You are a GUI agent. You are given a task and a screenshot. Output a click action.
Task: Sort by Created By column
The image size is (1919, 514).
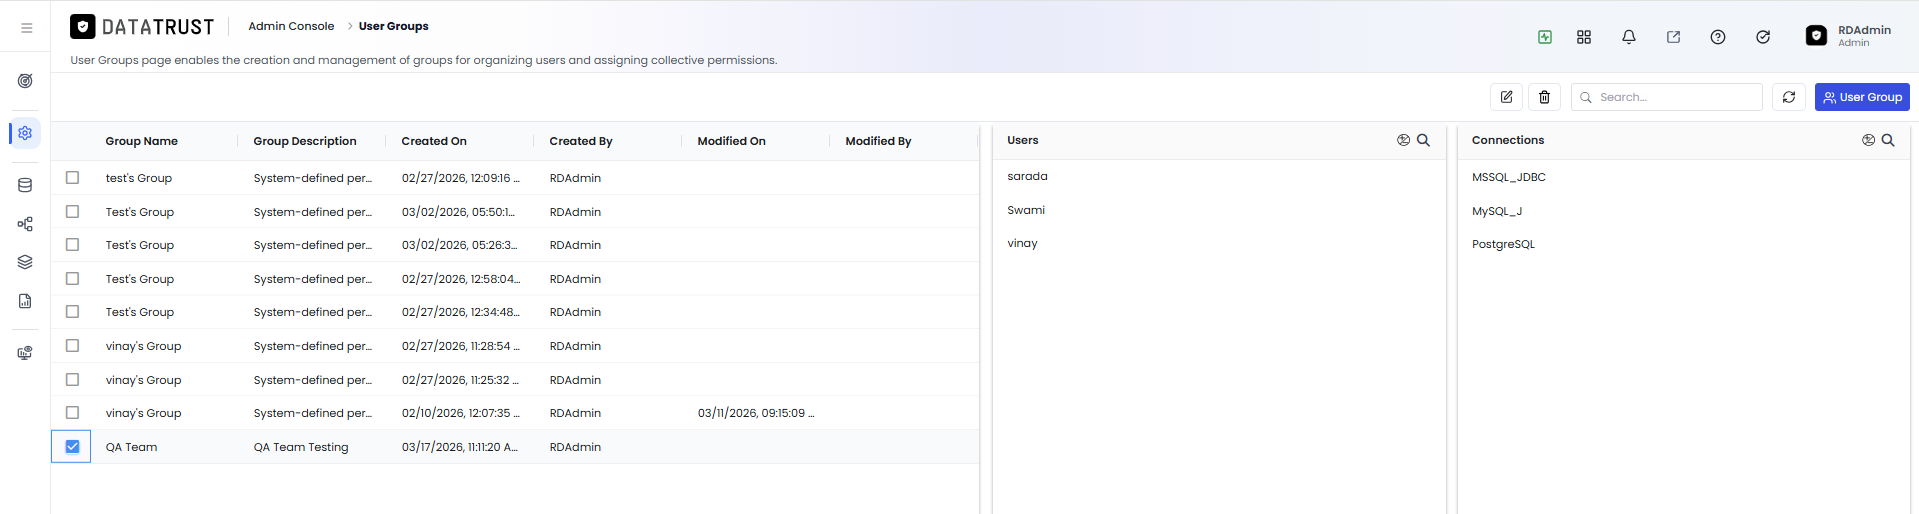(581, 141)
